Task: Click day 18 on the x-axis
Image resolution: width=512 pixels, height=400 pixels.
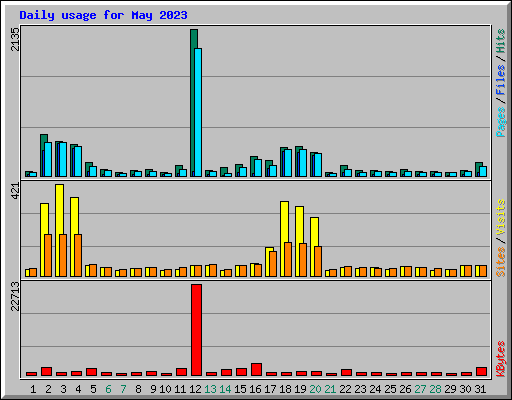Action: pos(285,389)
